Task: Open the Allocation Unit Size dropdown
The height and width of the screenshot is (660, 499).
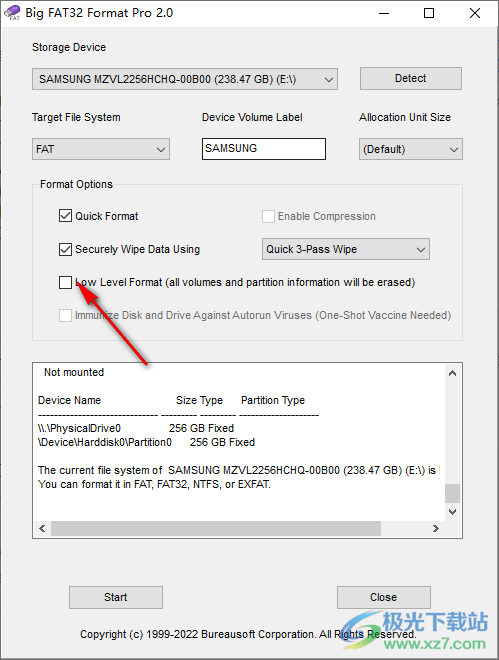Action: (411, 149)
